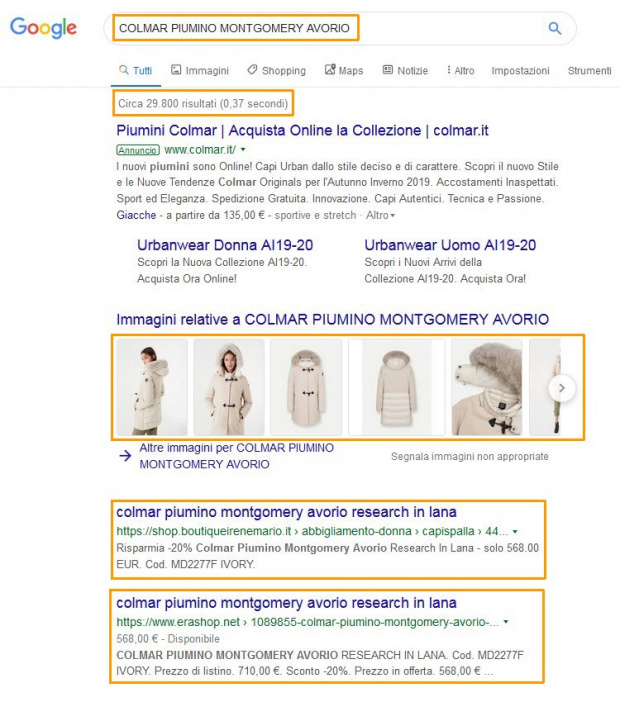Open the erashop.net result title
This screenshot has width=620, height=702.
tap(286, 603)
